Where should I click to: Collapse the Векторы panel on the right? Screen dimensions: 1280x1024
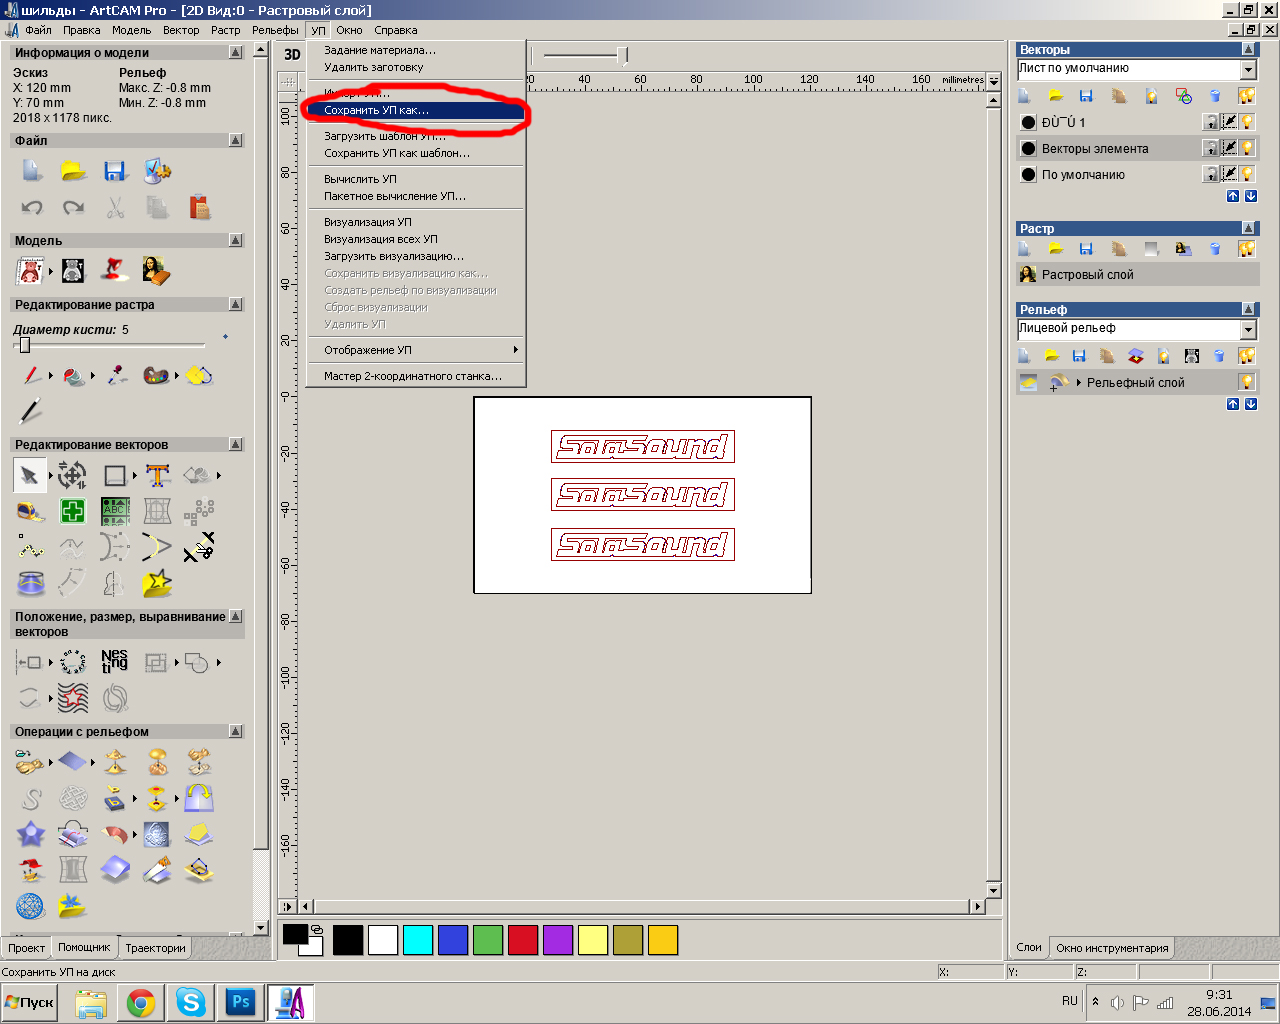(x=1248, y=49)
